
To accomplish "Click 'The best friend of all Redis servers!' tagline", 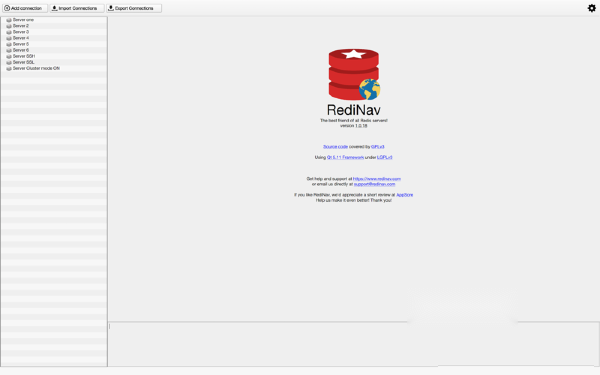I will (x=354, y=121).
